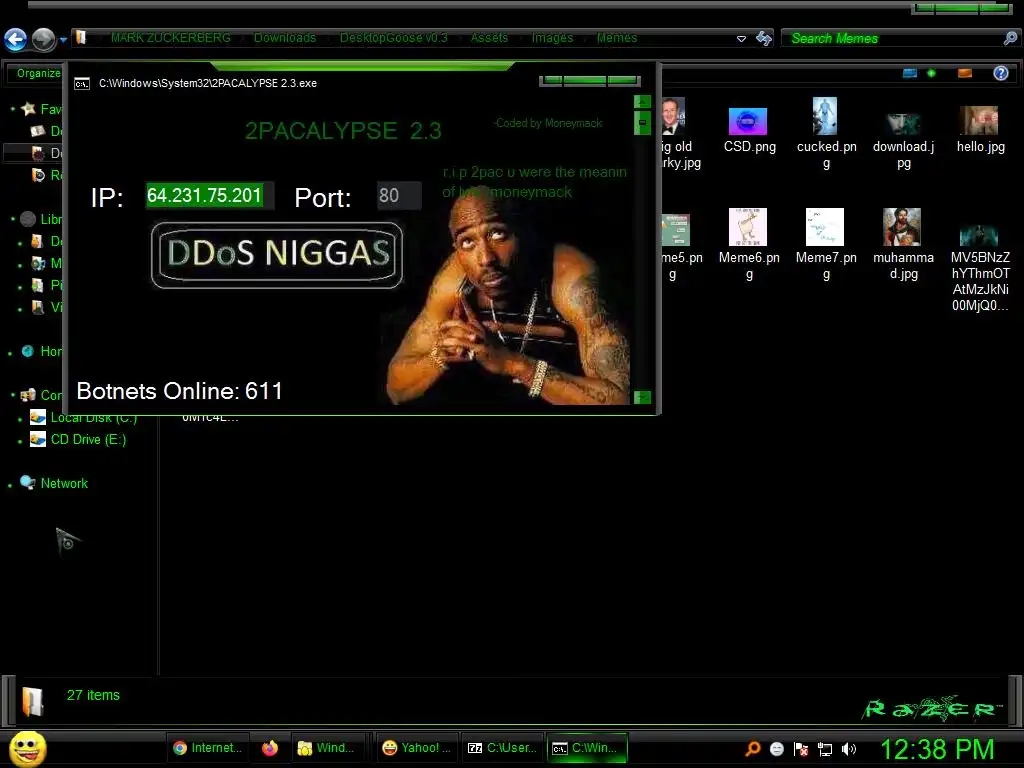Select the cucked.png file

pyautogui.click(x=825, y=134)
